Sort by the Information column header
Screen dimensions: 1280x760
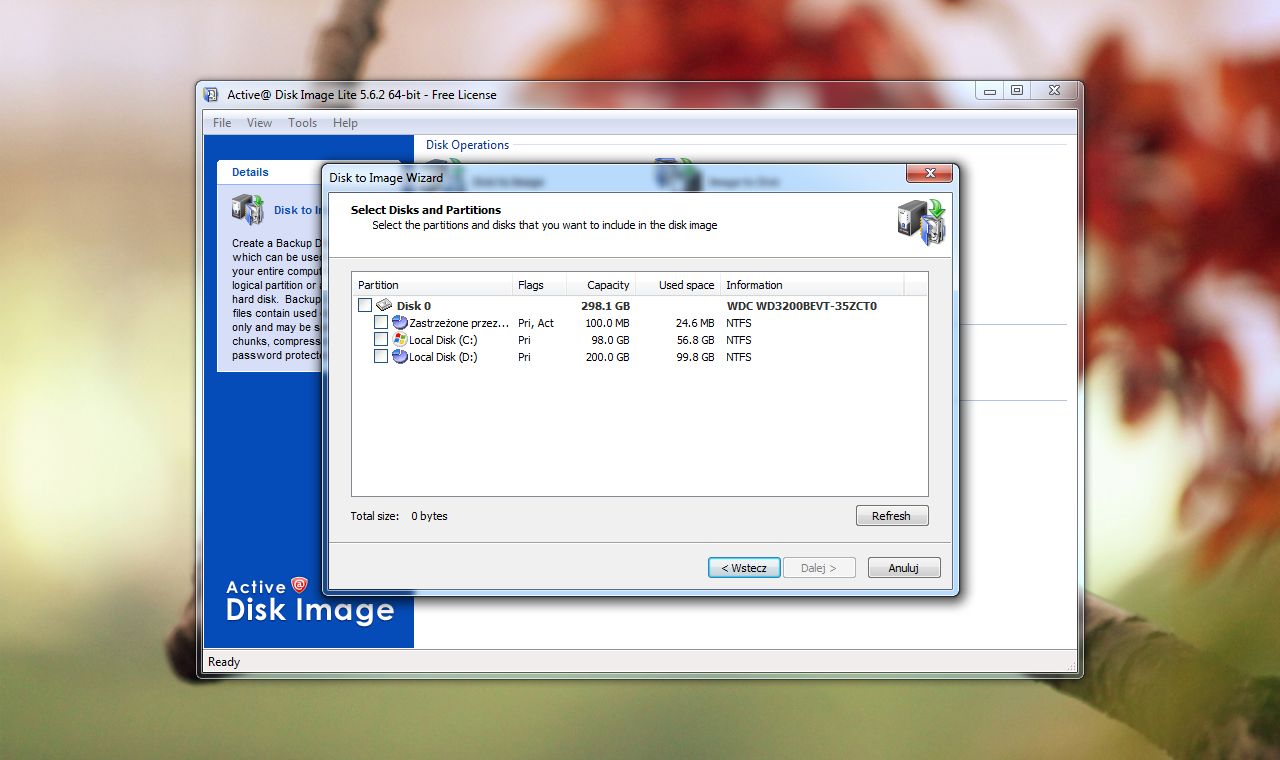click(x=812, y=285)
